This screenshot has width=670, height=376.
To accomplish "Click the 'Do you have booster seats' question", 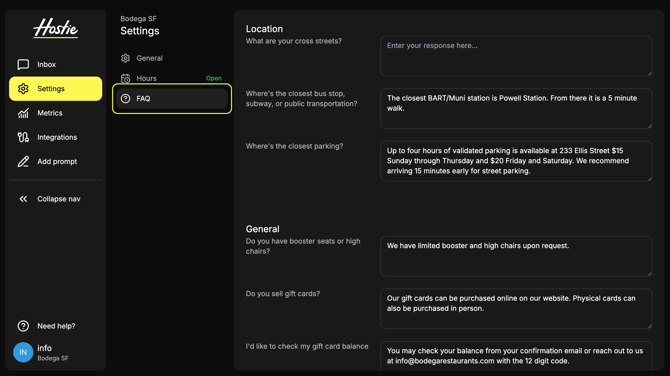I will [x=303, y=246].
